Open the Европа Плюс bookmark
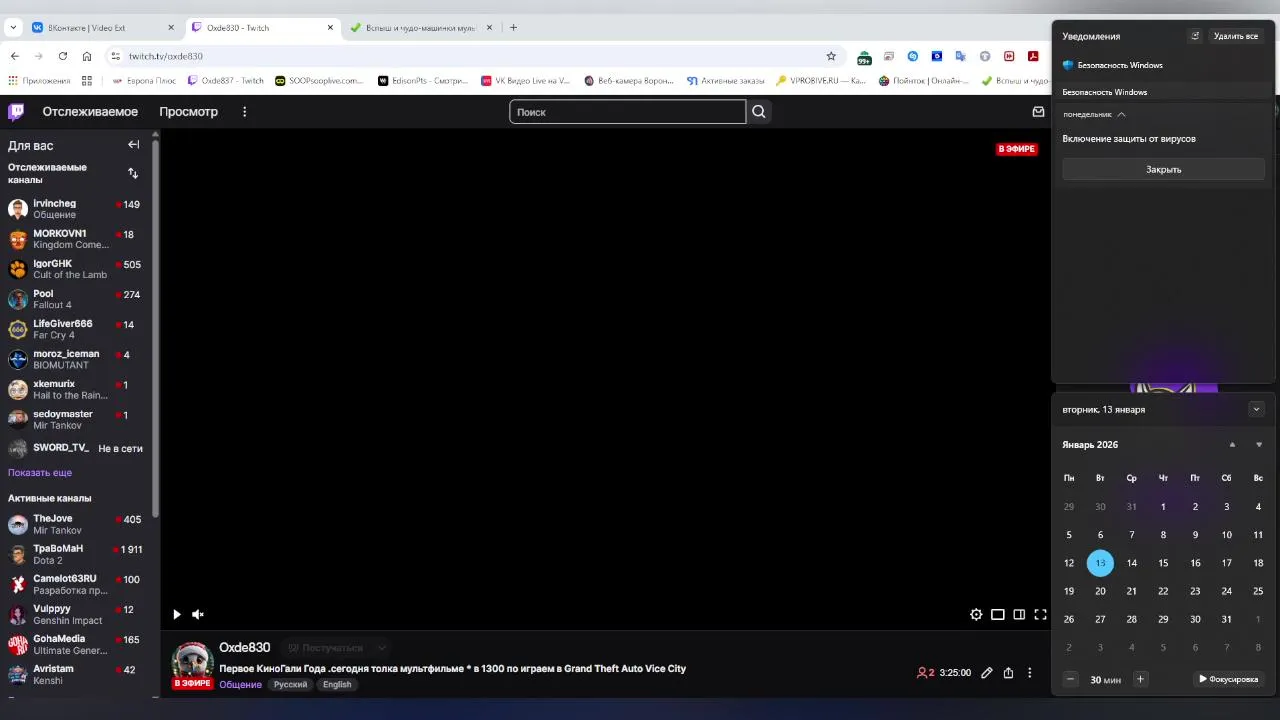The image size is (1280, 720). (144, 81)
